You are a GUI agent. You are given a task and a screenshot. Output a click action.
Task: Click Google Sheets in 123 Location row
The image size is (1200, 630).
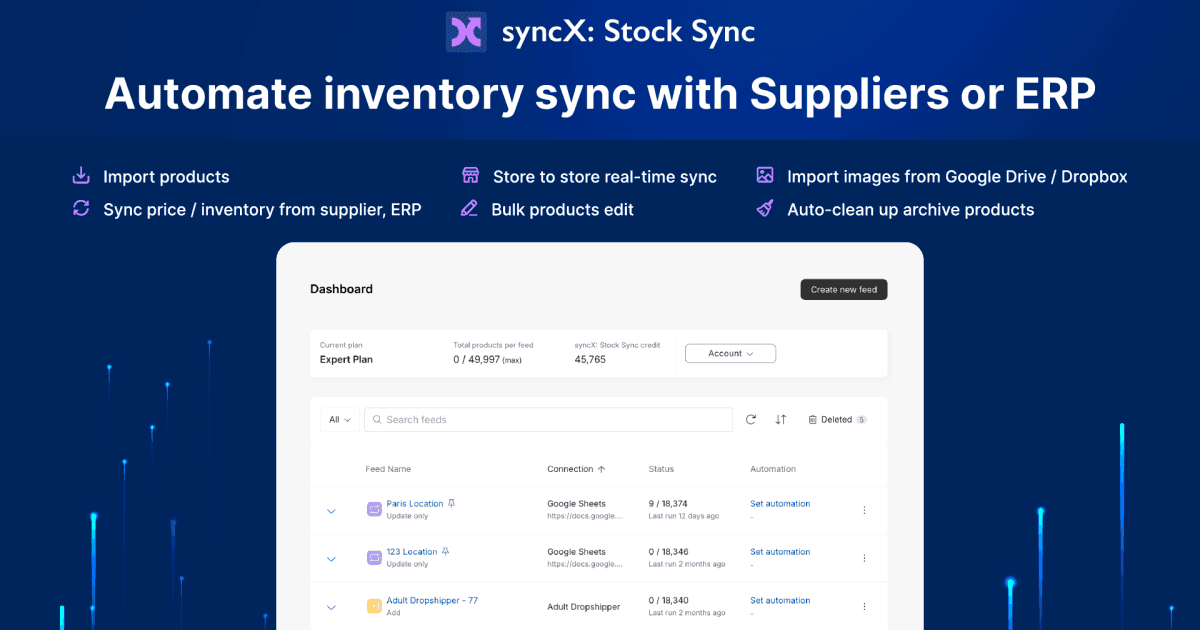(576, 552)
